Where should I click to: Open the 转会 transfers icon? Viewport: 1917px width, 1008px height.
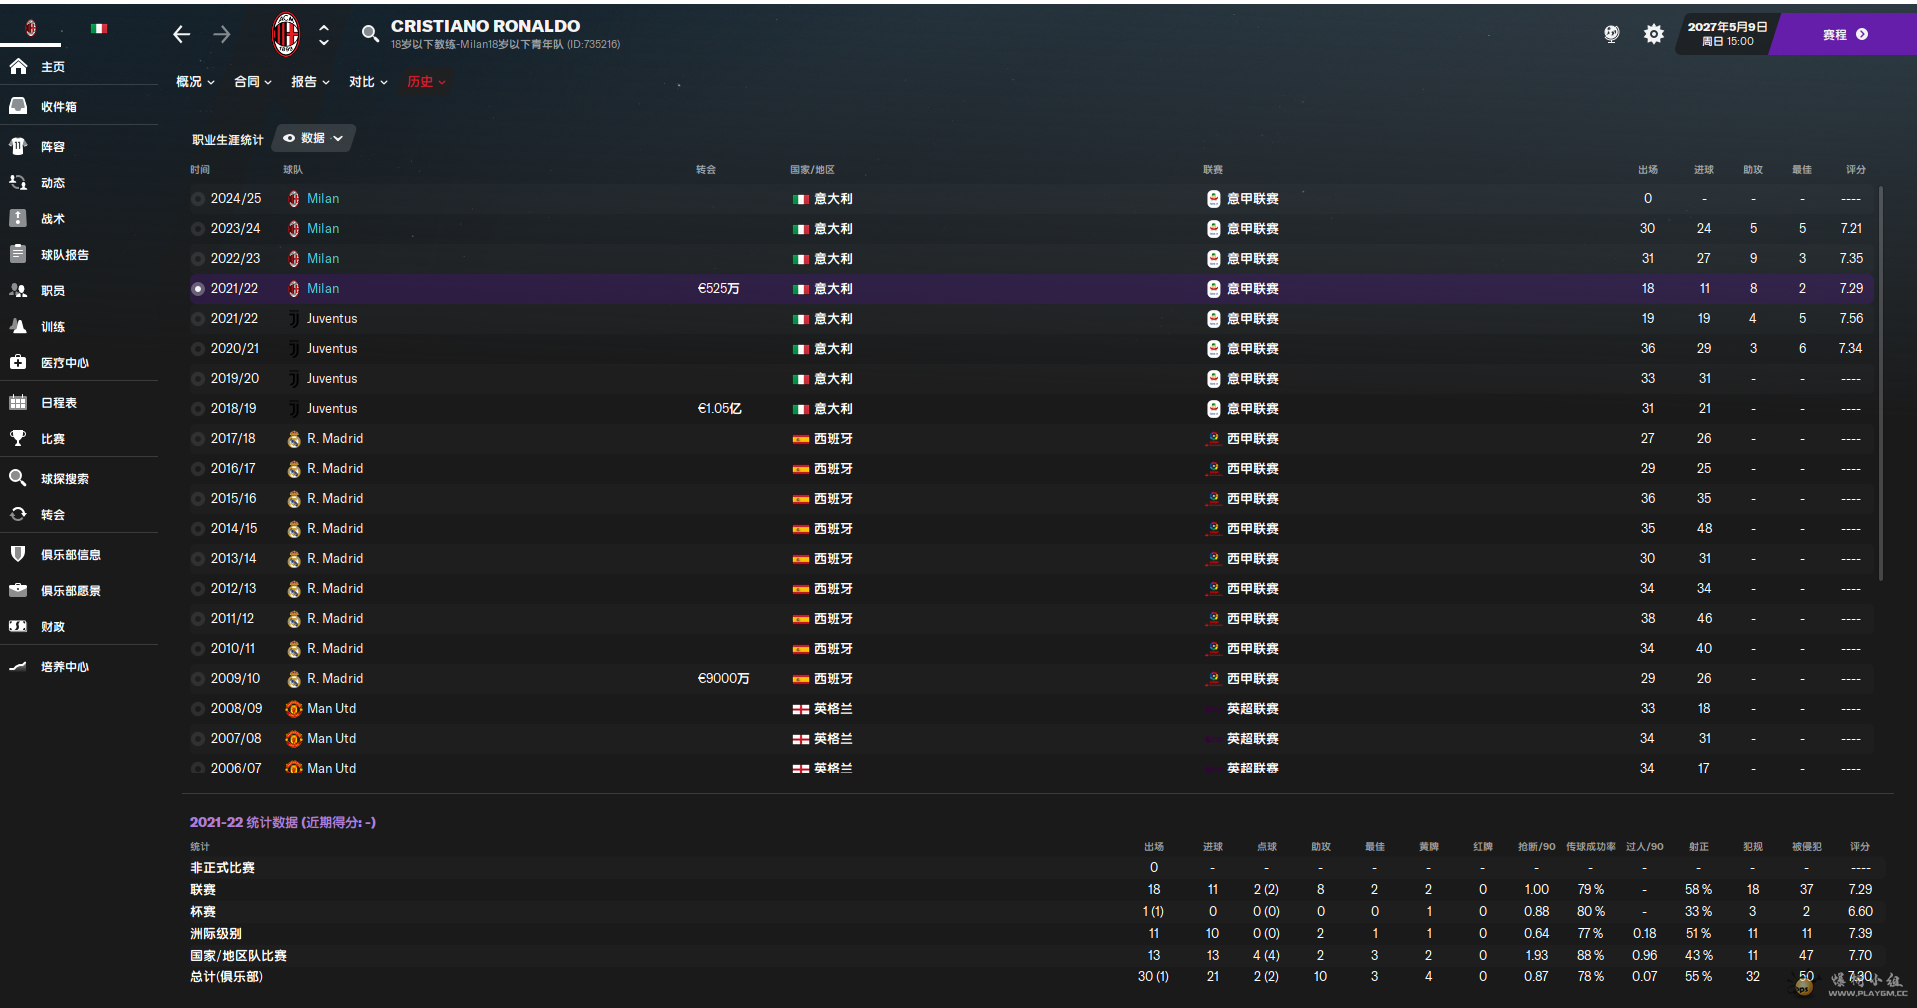pyautogui.click(x=18, y=514)
